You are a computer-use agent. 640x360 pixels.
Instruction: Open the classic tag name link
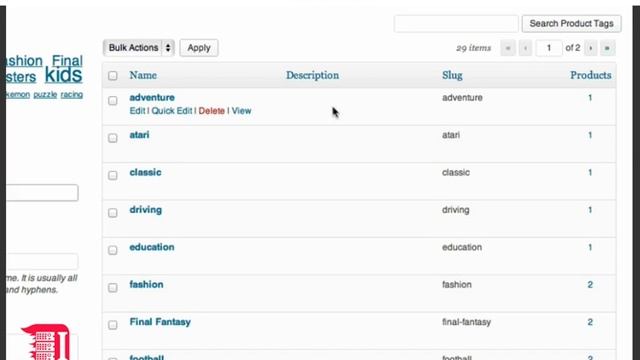coord(145,172)
